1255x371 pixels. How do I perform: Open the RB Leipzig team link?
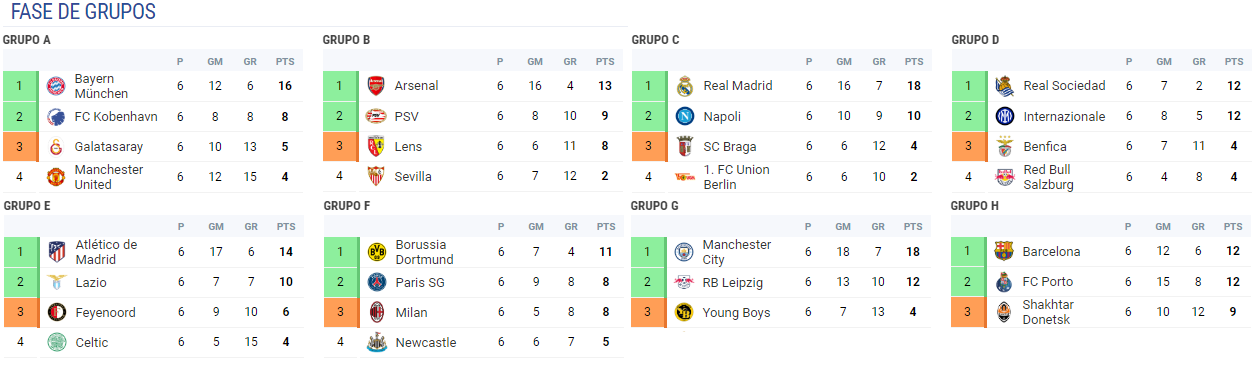(733, 283)
